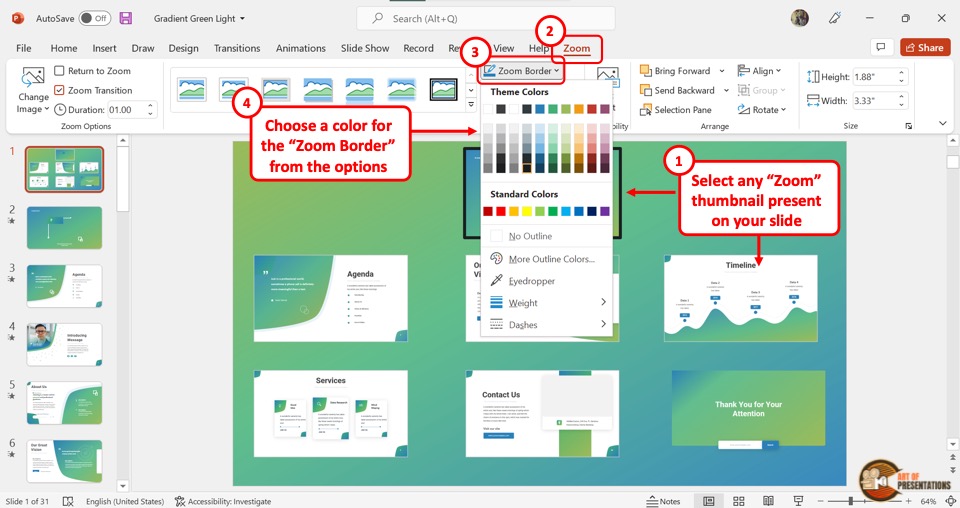Select the first zoom style thumbnail
Viewport: 960px width, 508px height.
pos(192,89)
